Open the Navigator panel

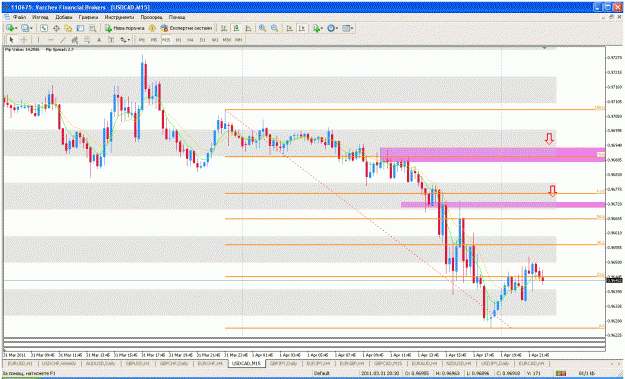[x=68, y=28]
